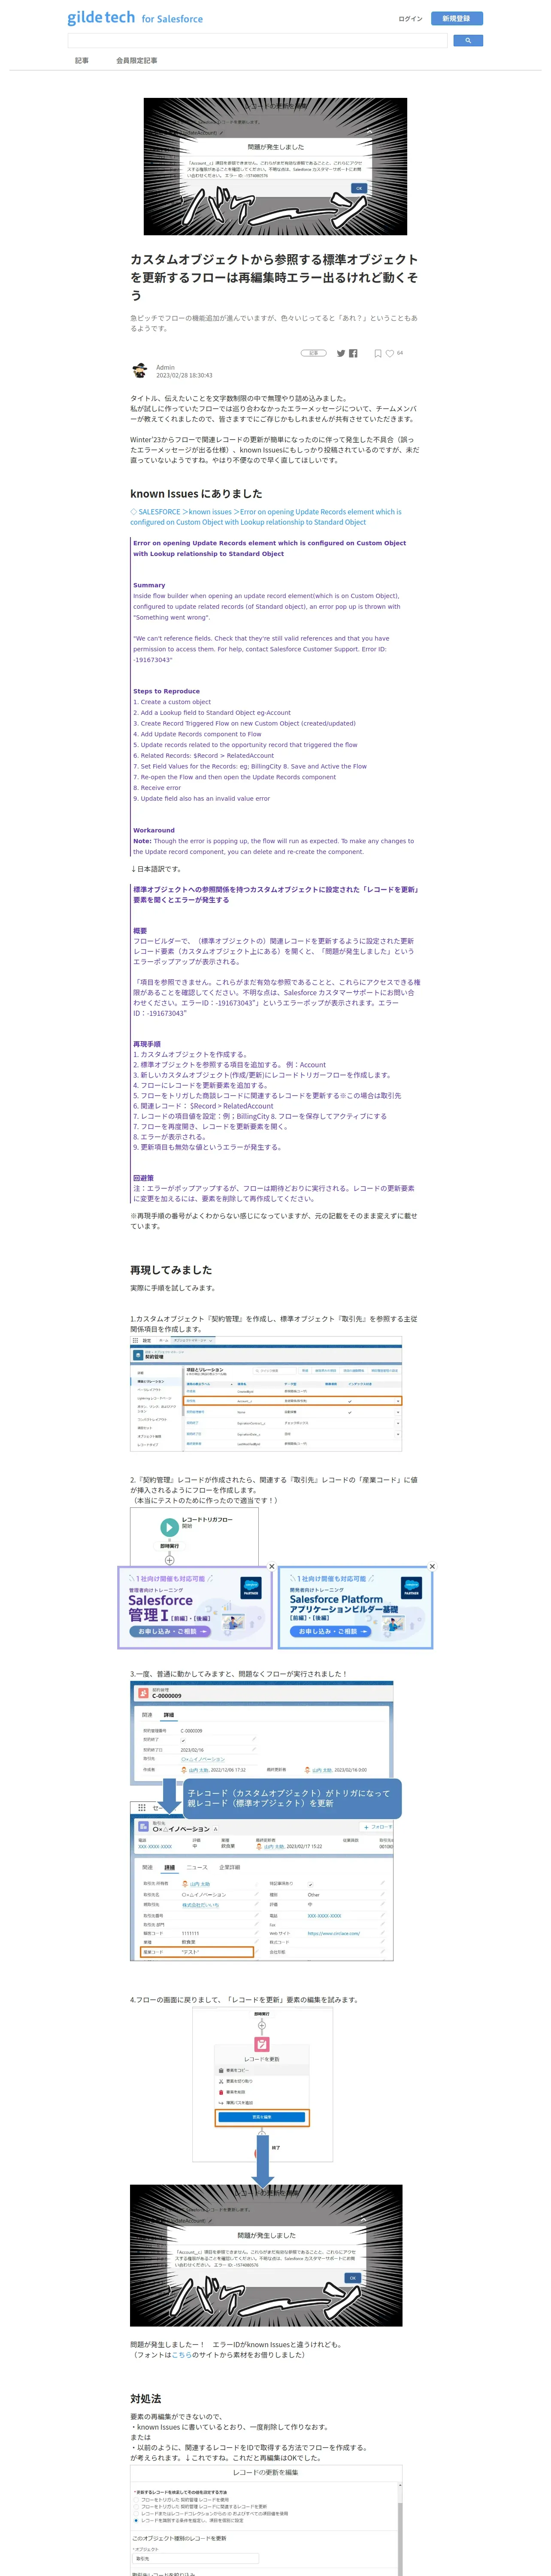Screen dimensions: 551x2576
Task: Click the 対処法 heading
Action: 145,2399
